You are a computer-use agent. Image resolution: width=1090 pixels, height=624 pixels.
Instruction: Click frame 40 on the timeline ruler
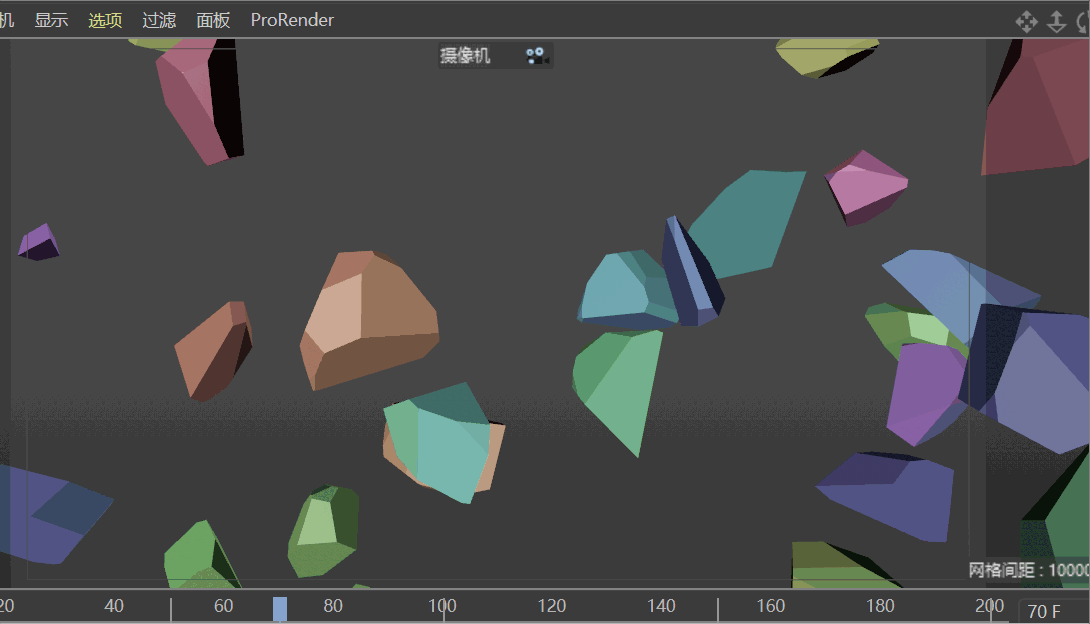[x=114, y=606]
